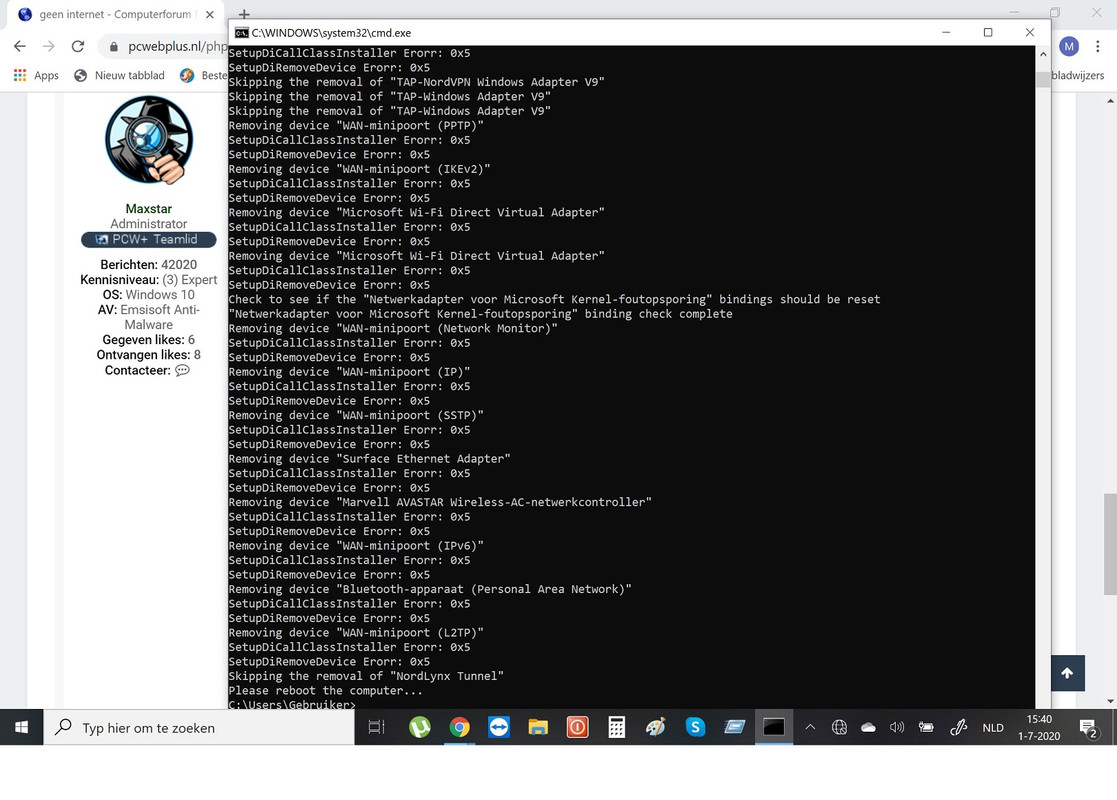Open the Chrome three-dot menu
This screenshot has width=1117, height=800.
point(1098,46)
